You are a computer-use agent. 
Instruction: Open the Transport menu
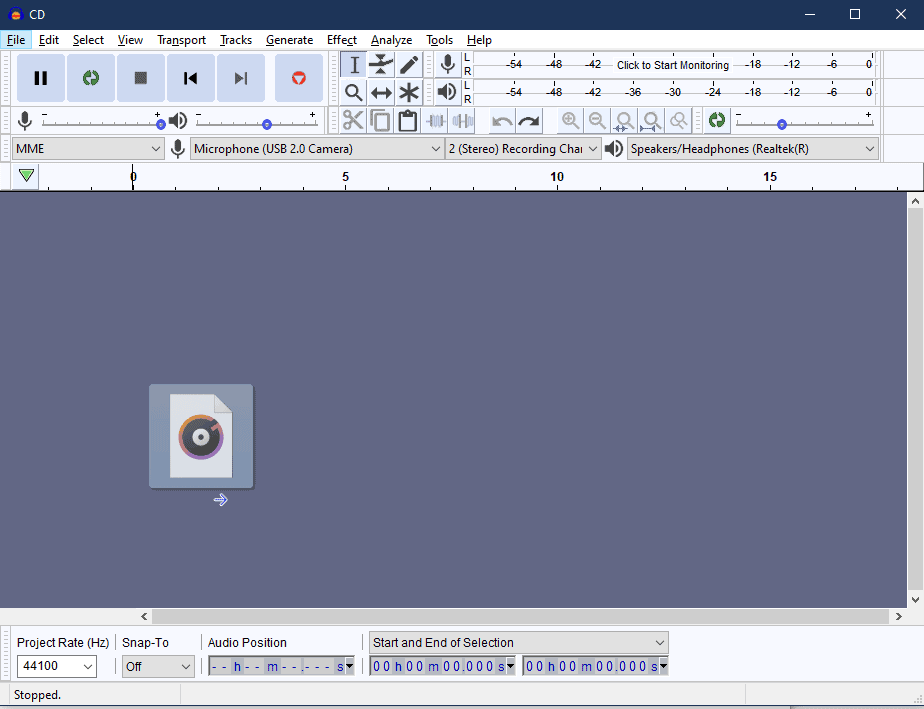(182, 40)
